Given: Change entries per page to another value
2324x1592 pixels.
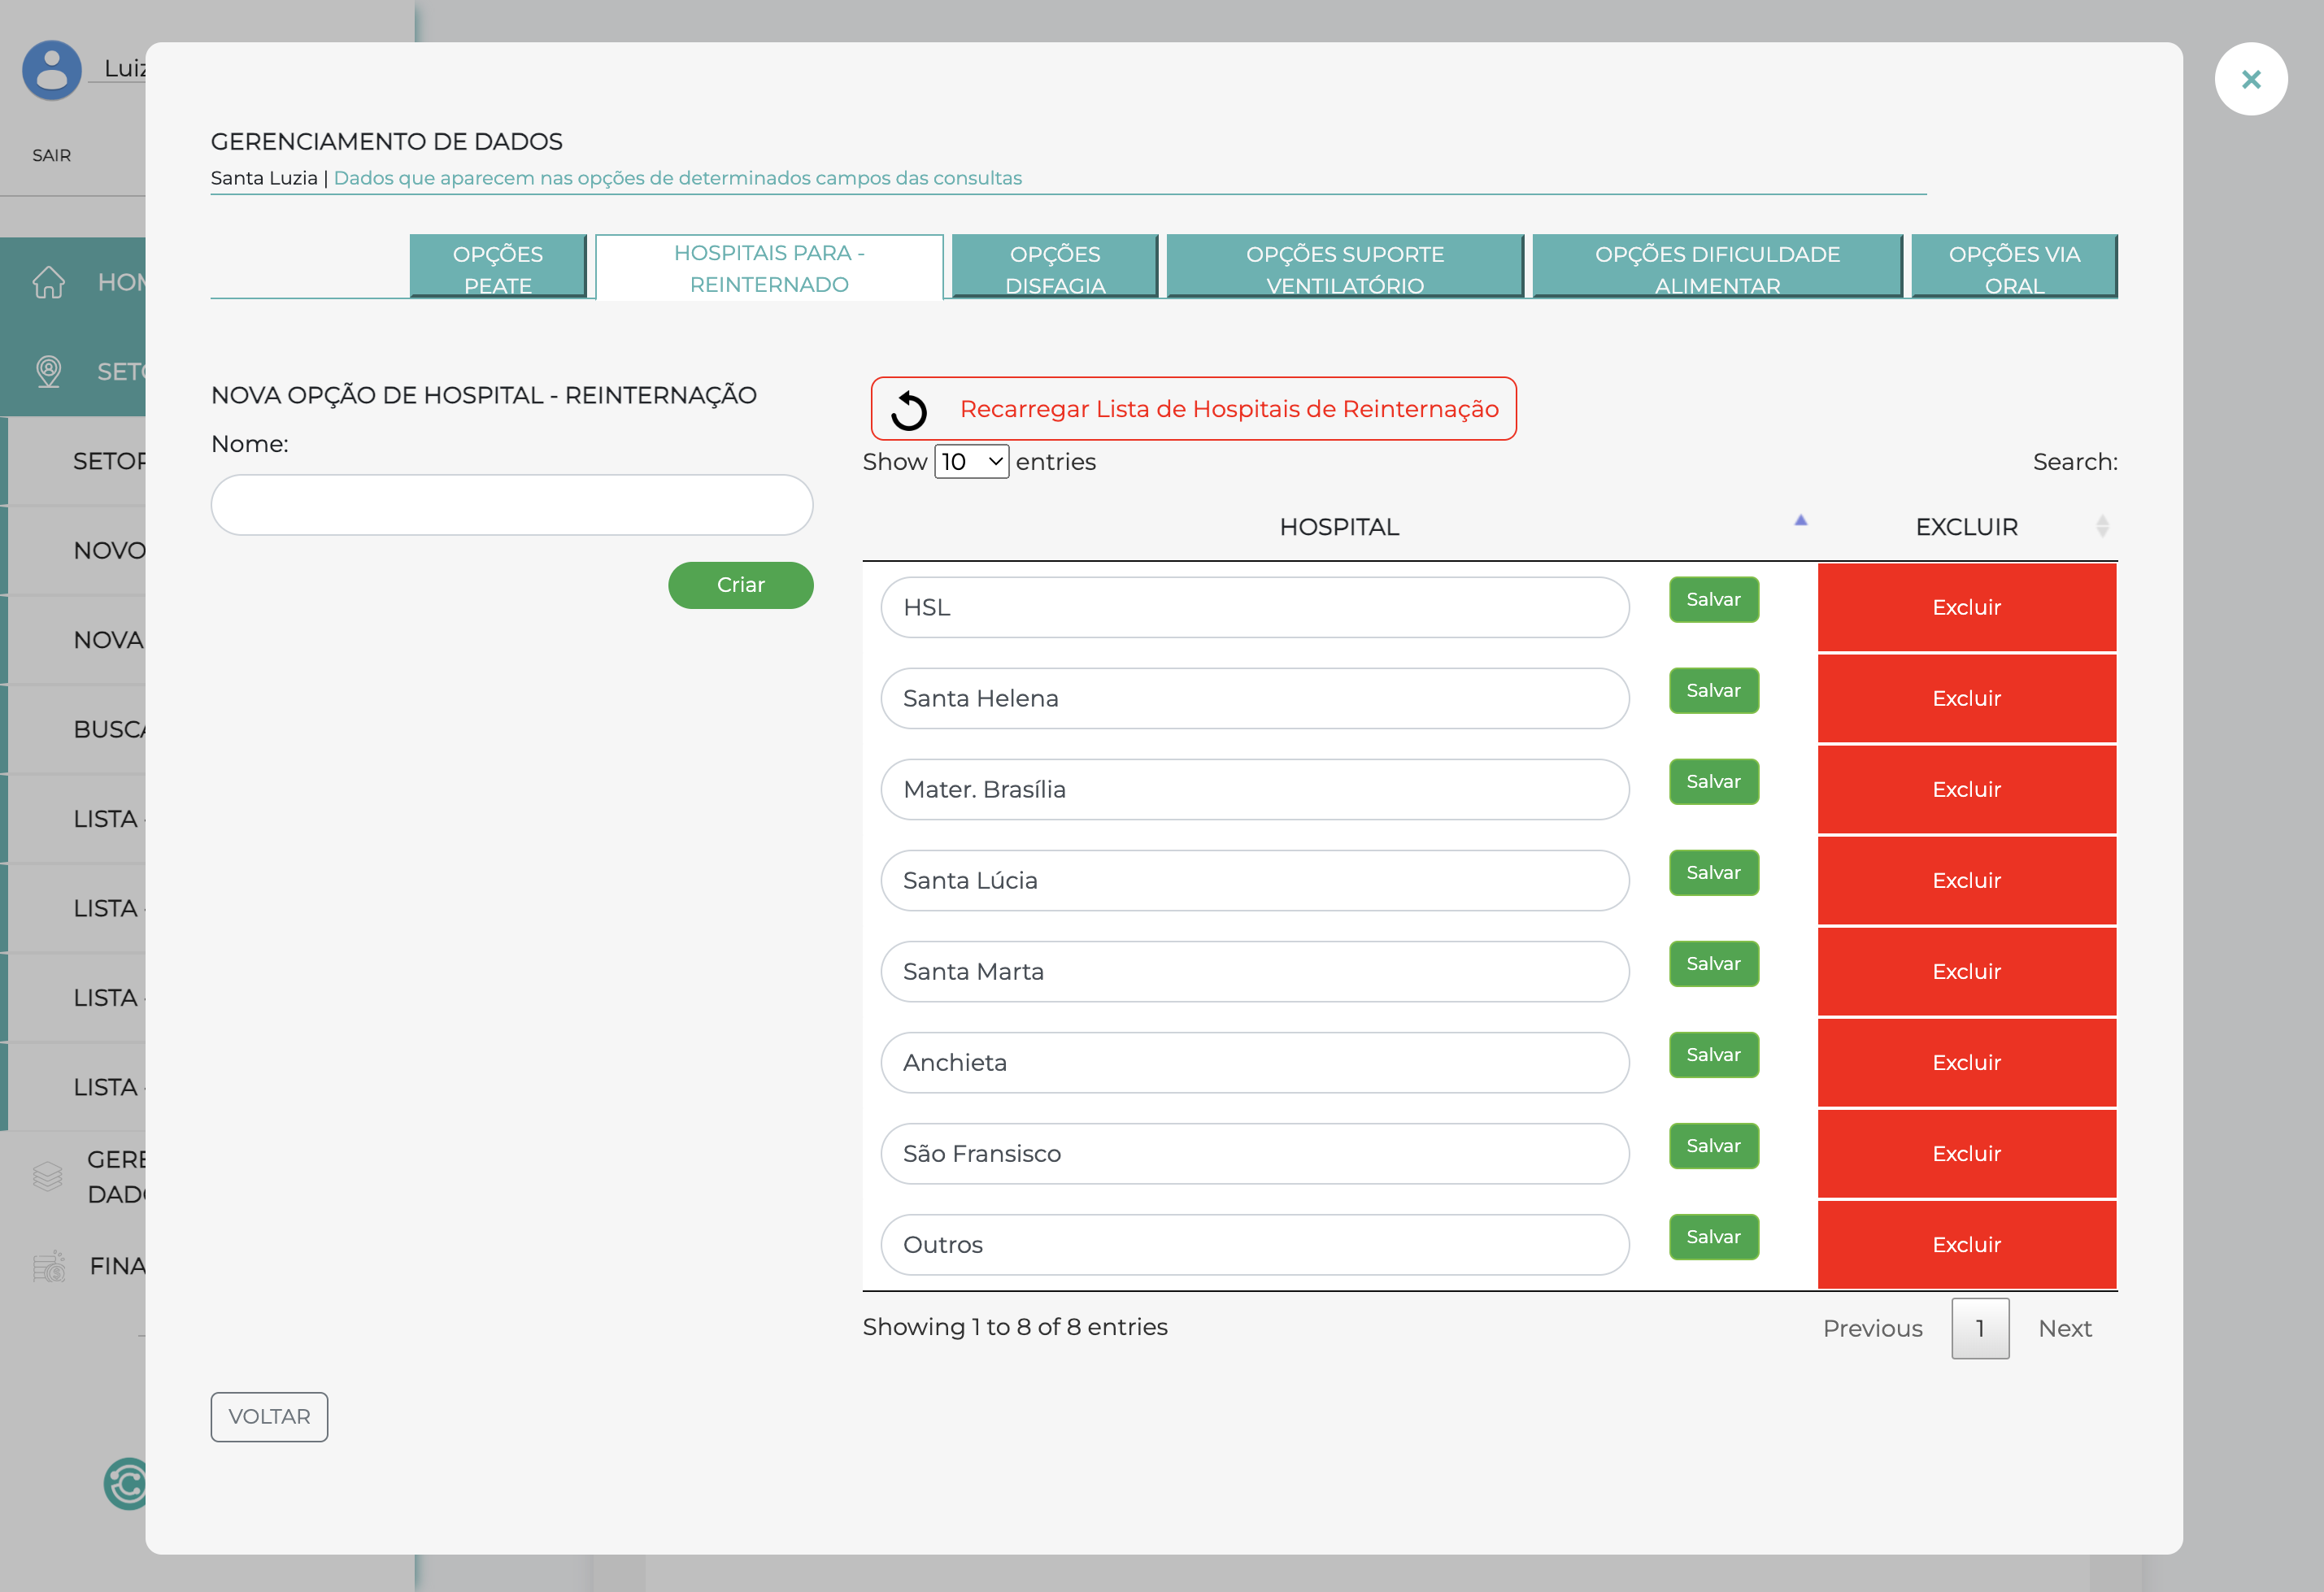Looking at the screenshot, I should click(970, 461).
